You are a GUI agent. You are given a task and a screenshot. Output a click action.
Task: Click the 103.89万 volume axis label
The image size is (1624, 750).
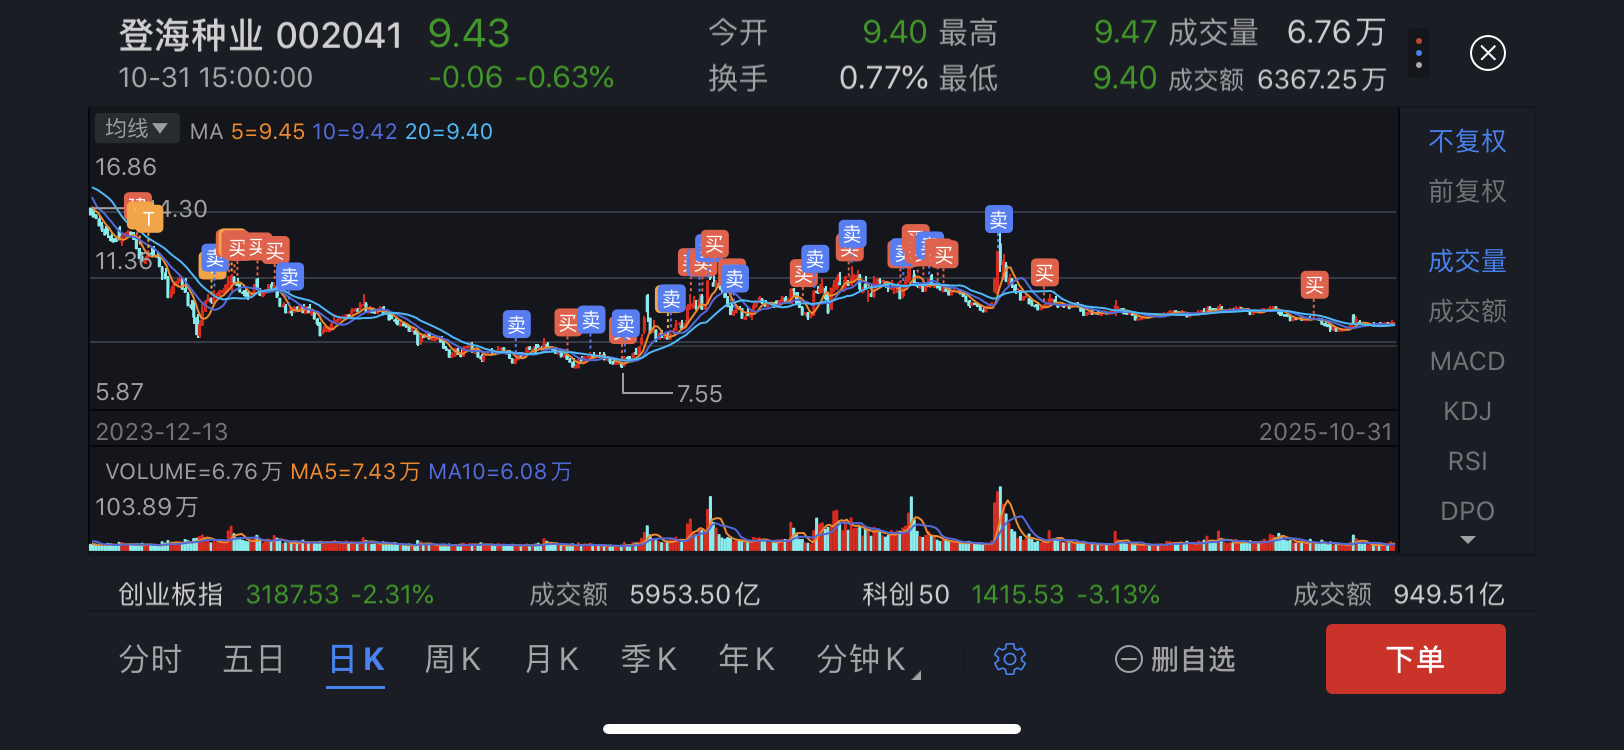point(147,507)
